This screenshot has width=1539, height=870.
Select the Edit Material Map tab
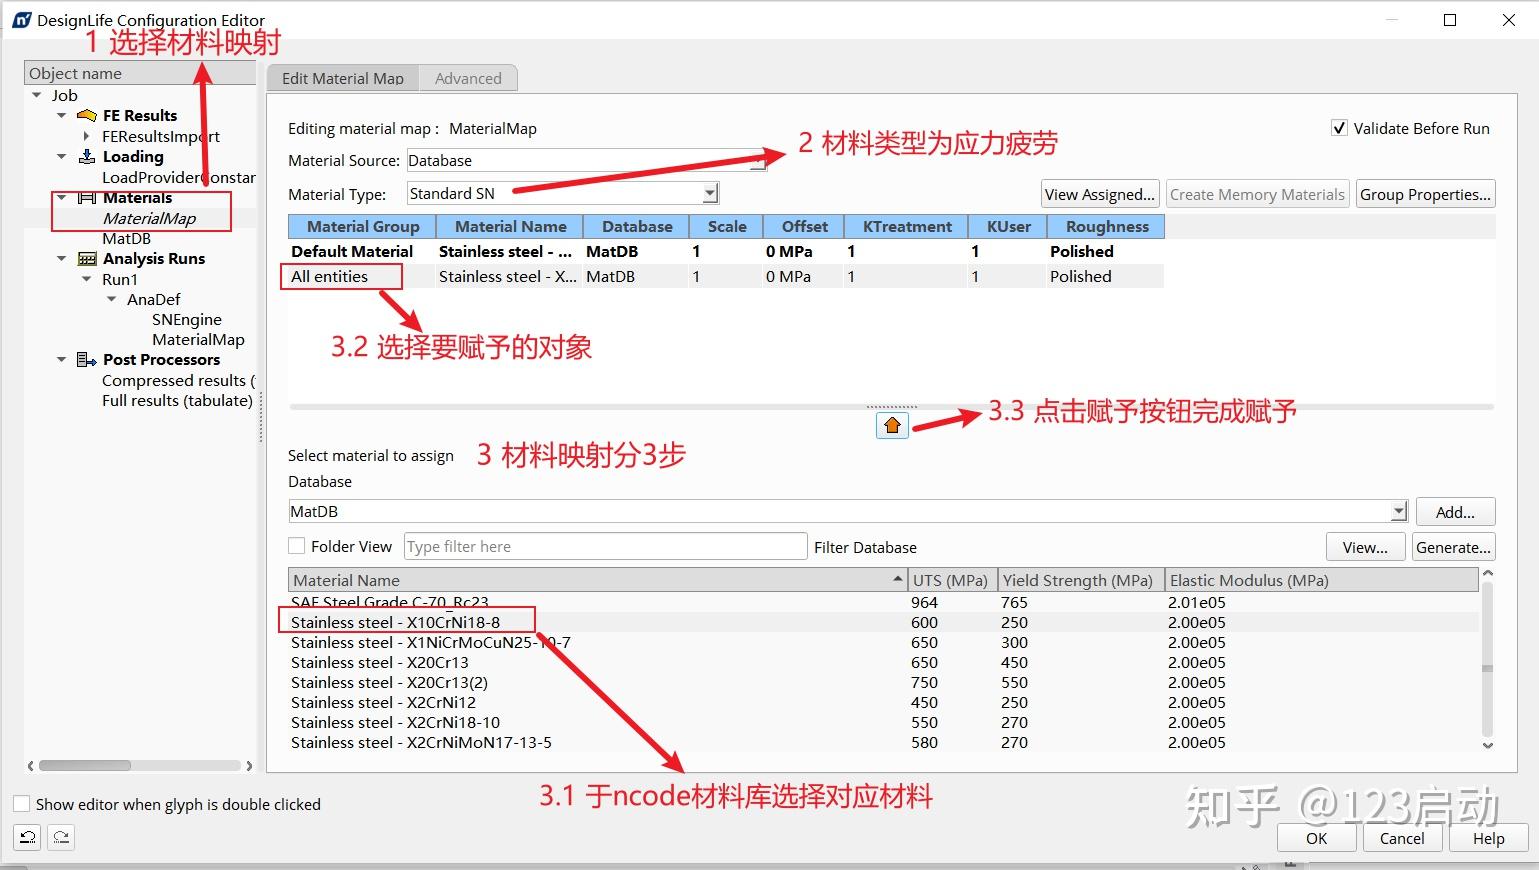coord(342,78)
